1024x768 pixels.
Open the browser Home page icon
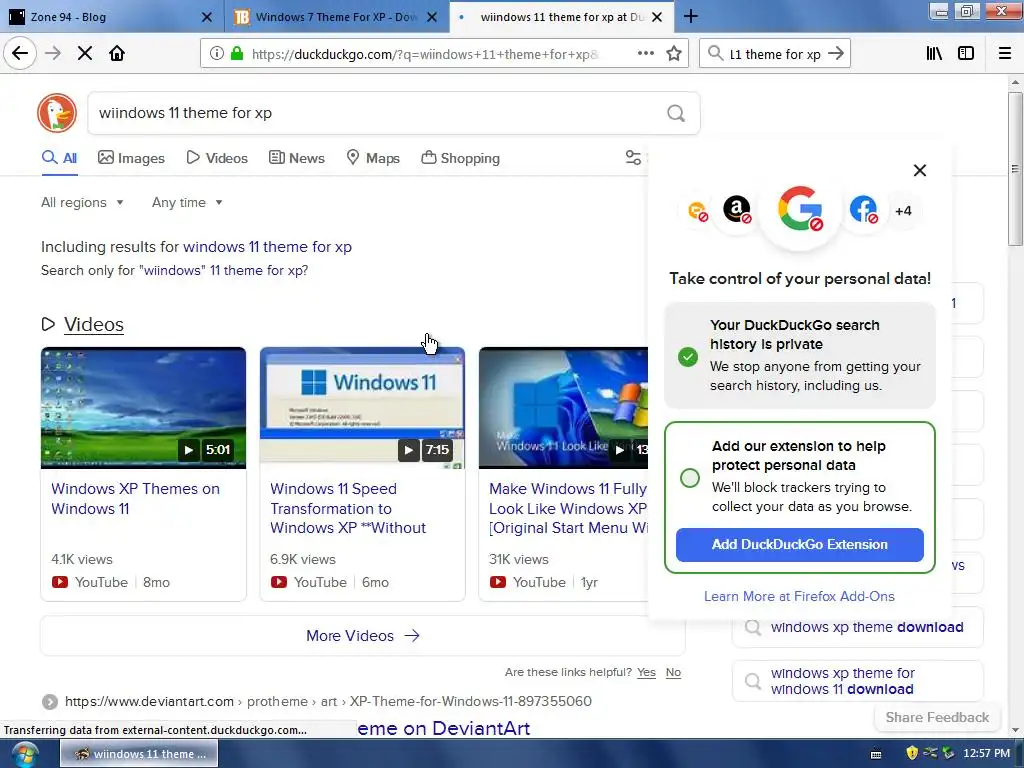pyautogui.click(x=117, y=53)
